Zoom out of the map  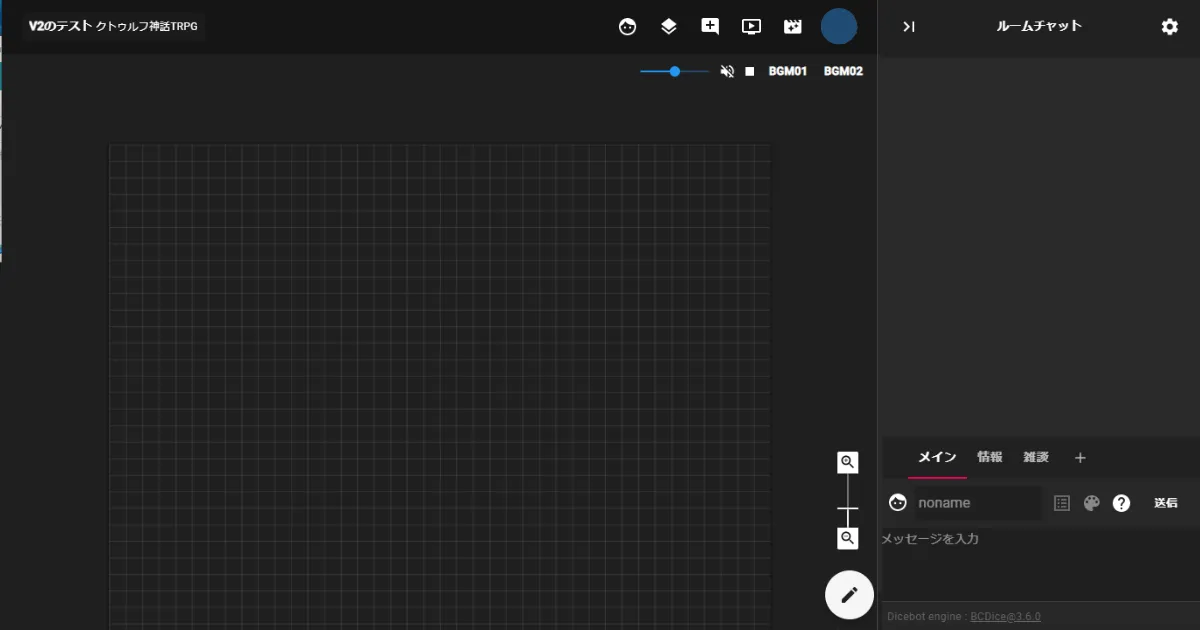(848, 538)
